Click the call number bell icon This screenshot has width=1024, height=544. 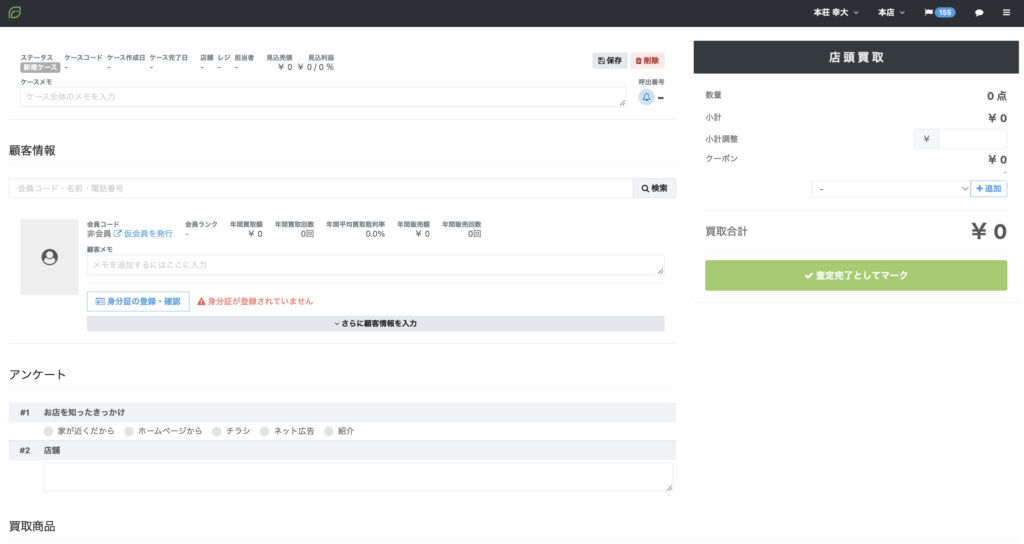(646, 97)
